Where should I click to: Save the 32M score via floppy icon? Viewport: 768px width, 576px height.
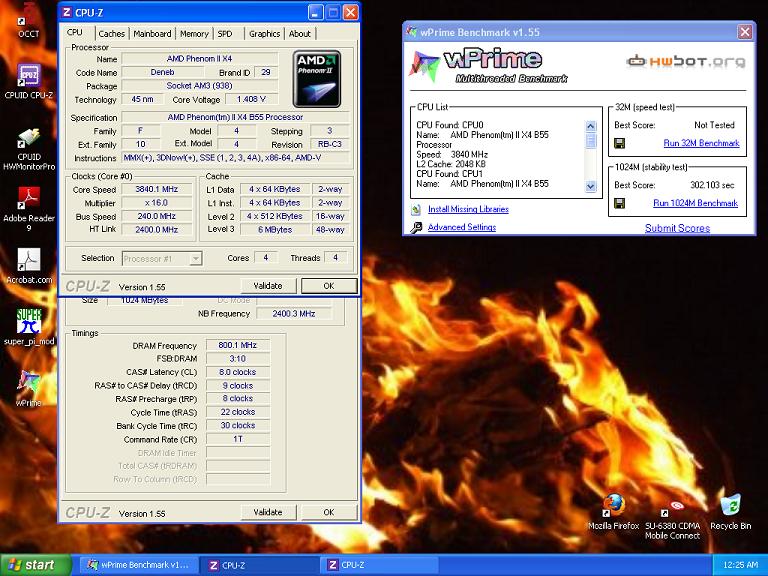click(x=620, y=143)
